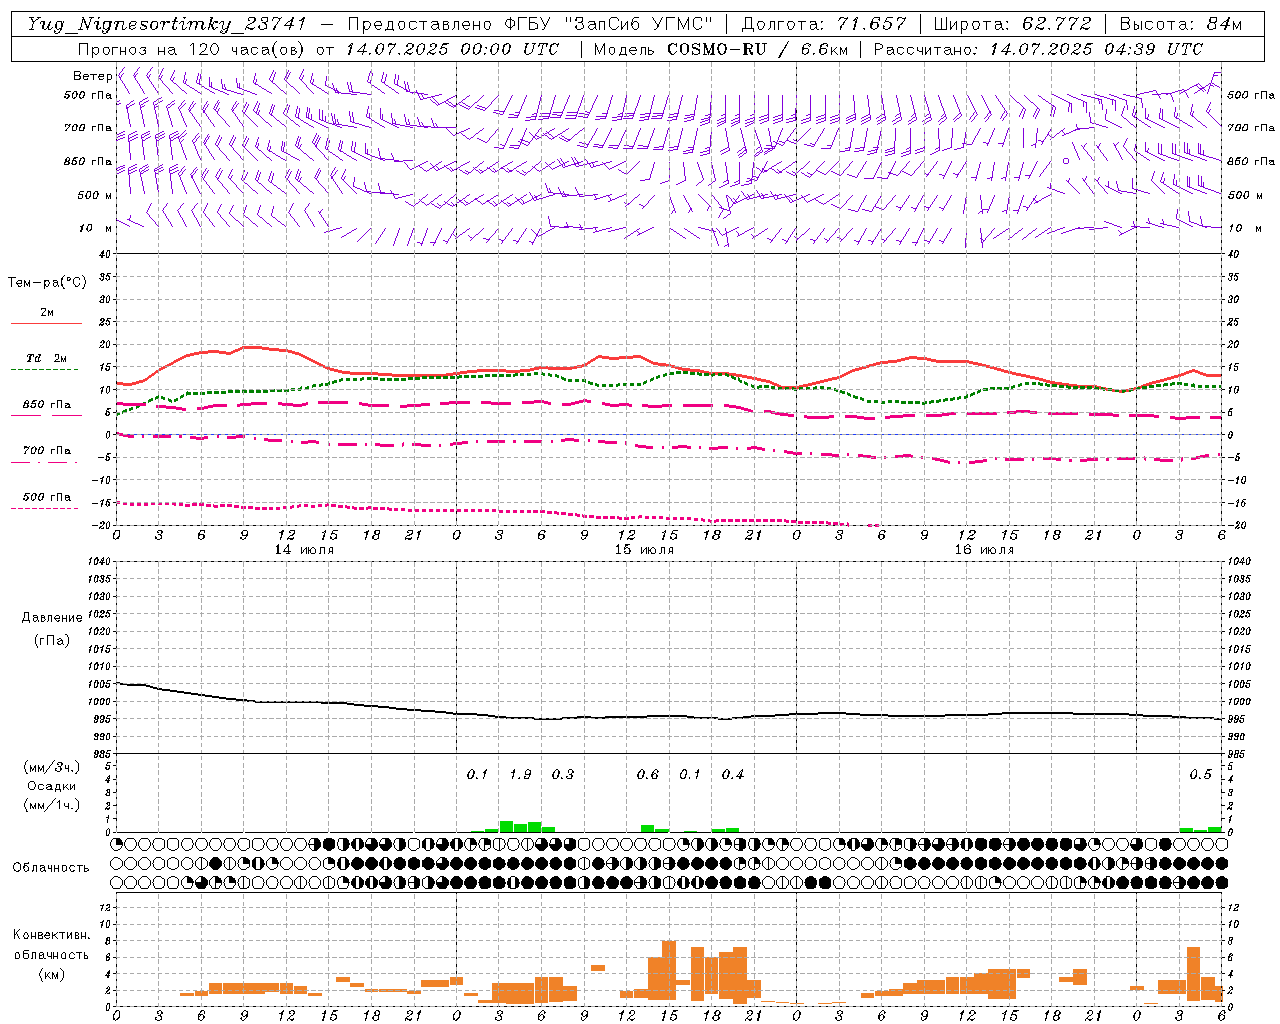Screen dimensions: 1280x1024
Task: Click the left-side 500 м wind level label
Action: (95, 195)
